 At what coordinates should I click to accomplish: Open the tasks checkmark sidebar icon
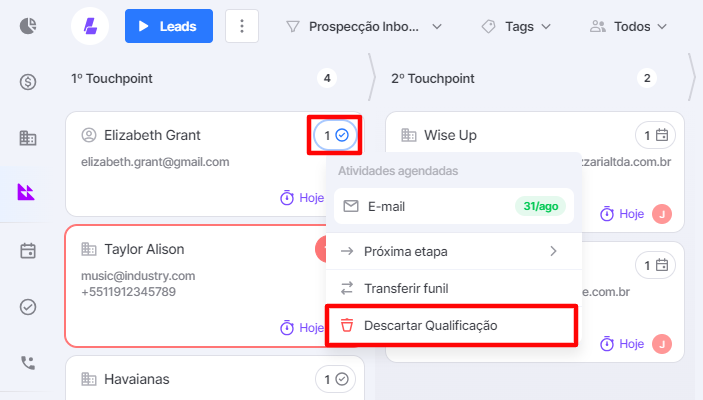[x=28, y=307]
